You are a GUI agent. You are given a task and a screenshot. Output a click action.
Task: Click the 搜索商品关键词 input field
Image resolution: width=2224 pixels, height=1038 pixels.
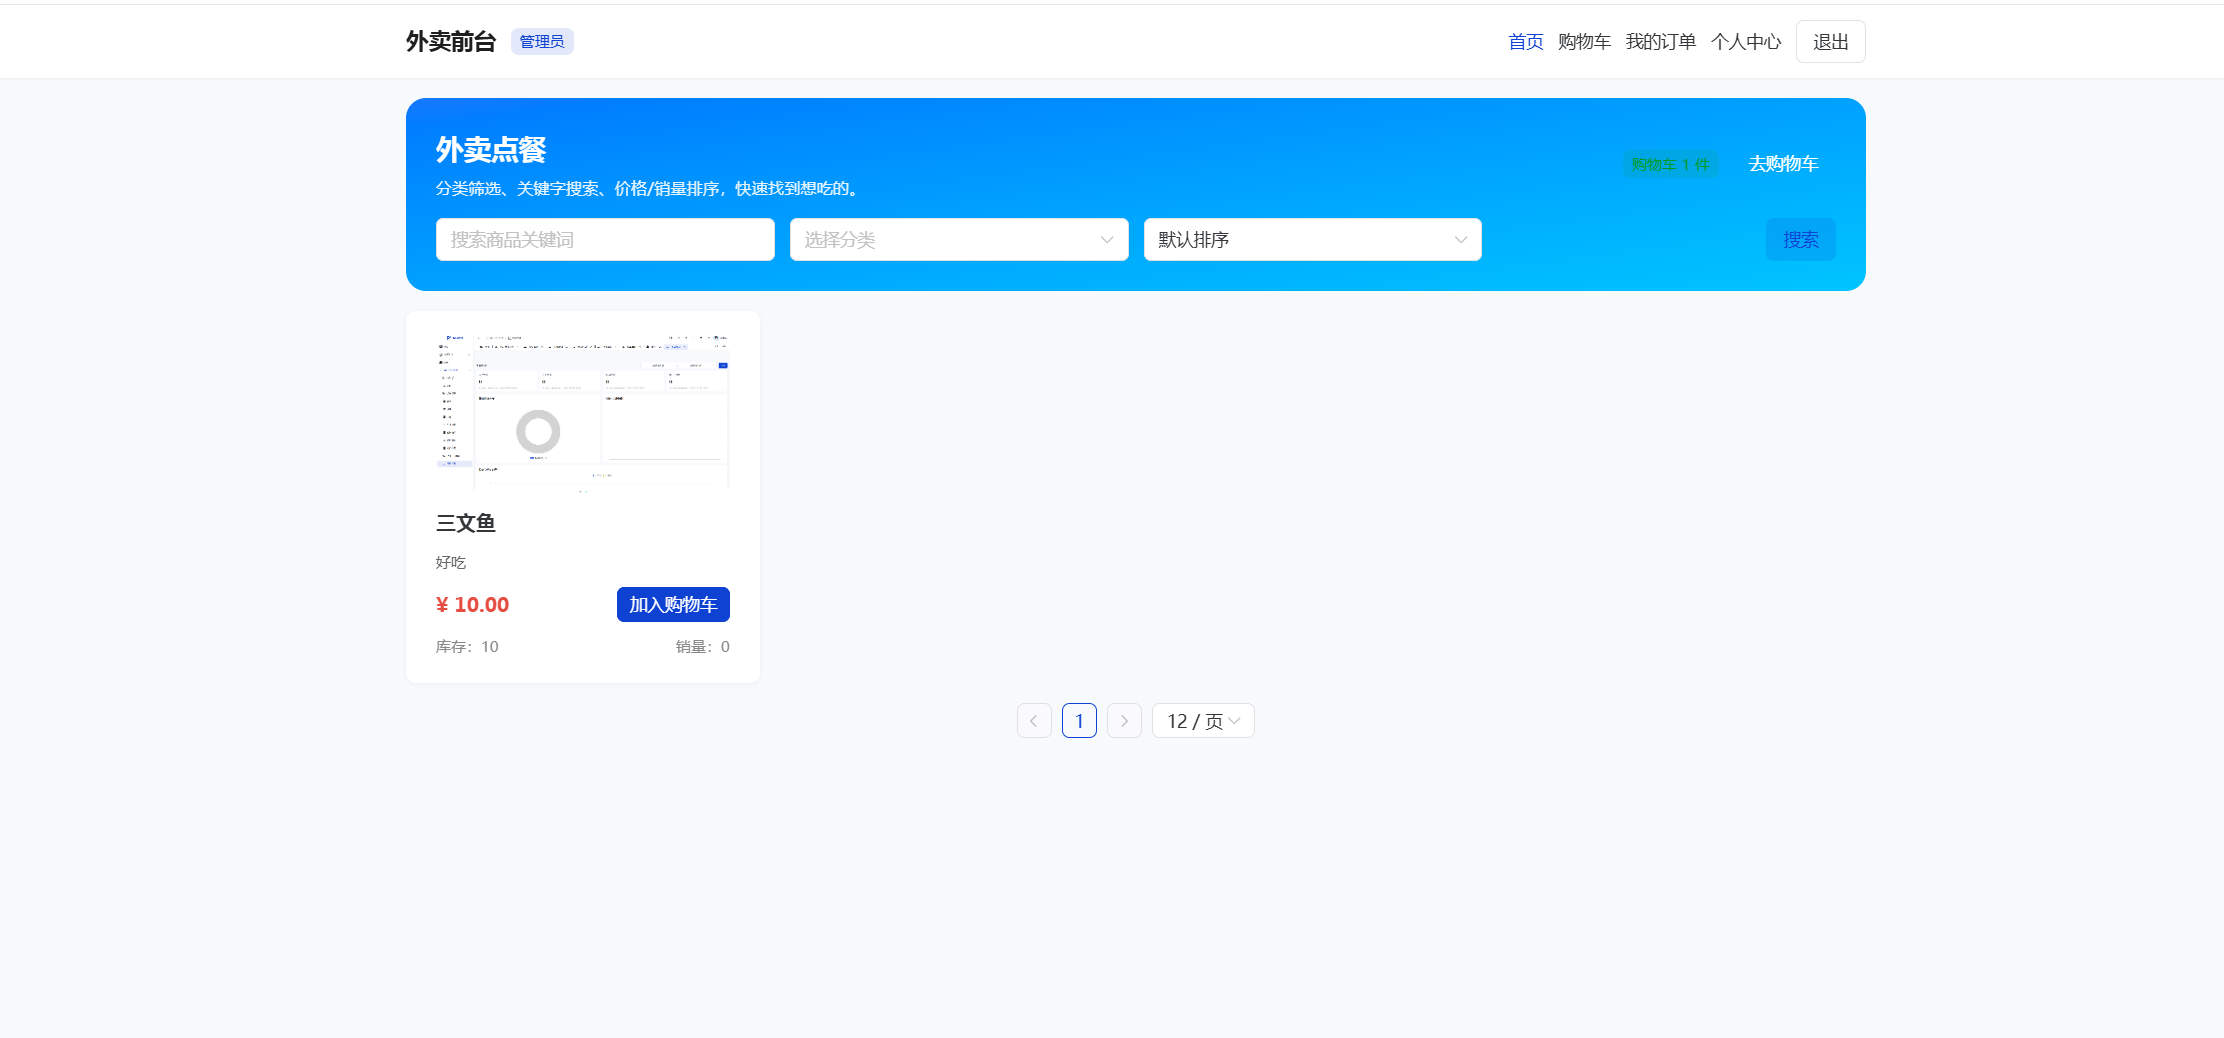604,239
